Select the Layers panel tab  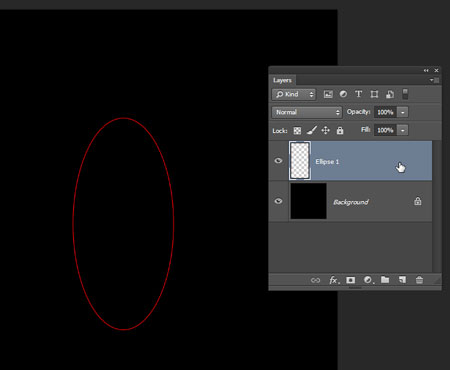(x=282, y=80)
